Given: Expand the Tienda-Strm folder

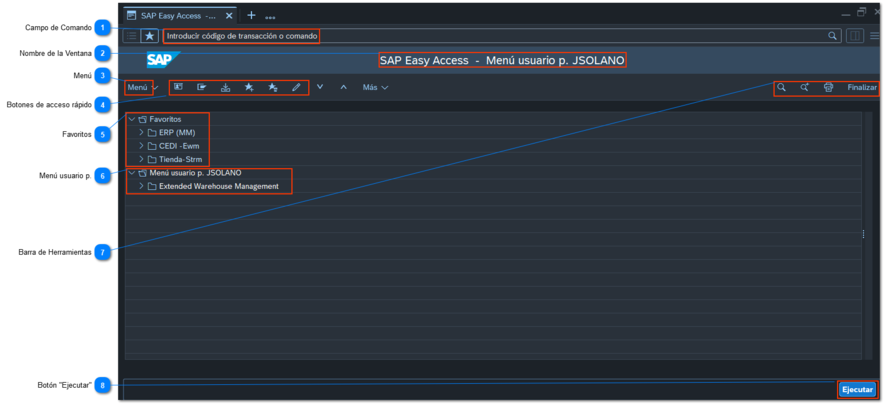Looking at the screenshot, I should 141,159.
